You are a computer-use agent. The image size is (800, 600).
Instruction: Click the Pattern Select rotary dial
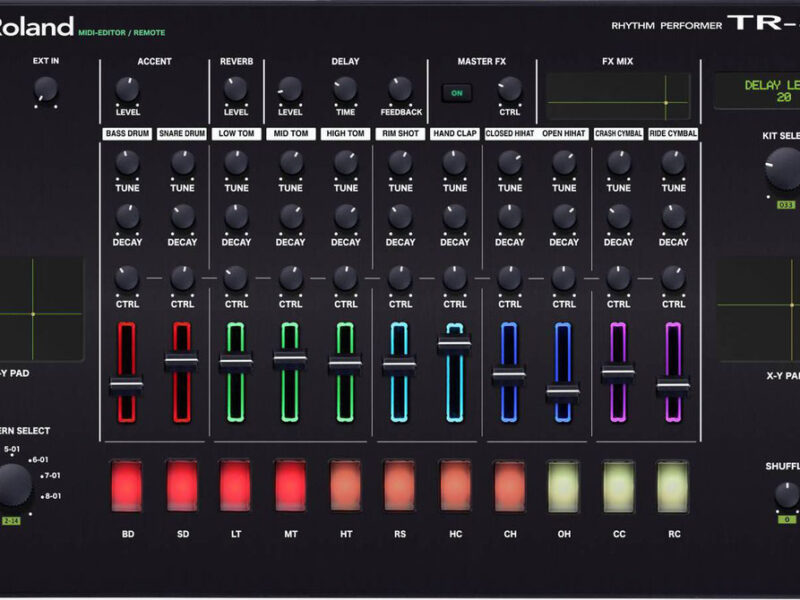(x=13, y=486)
